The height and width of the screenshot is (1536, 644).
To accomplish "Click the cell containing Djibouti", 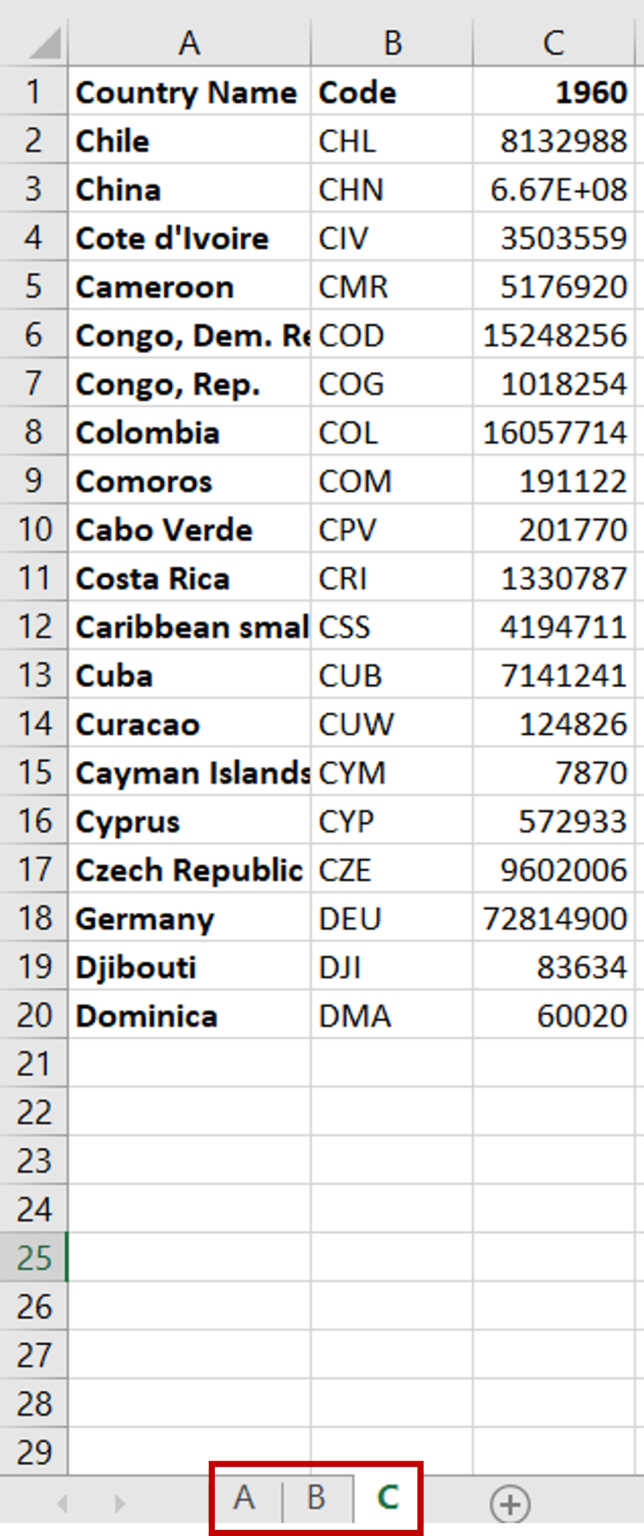I will (x=189, y=967).
